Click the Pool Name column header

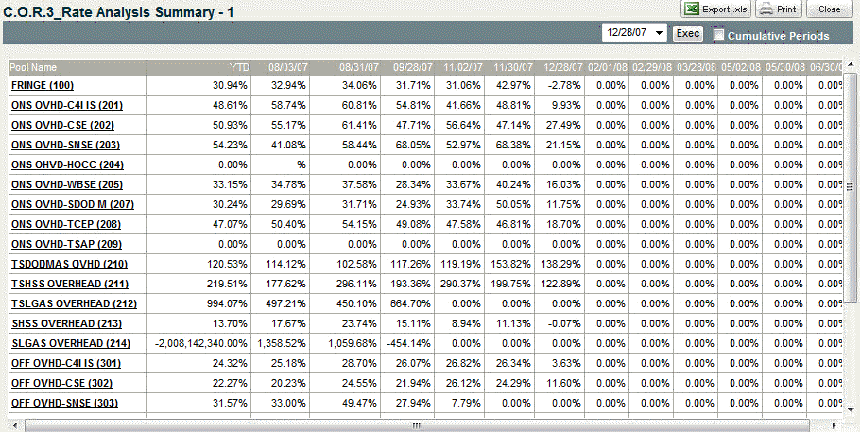(33, 67)
